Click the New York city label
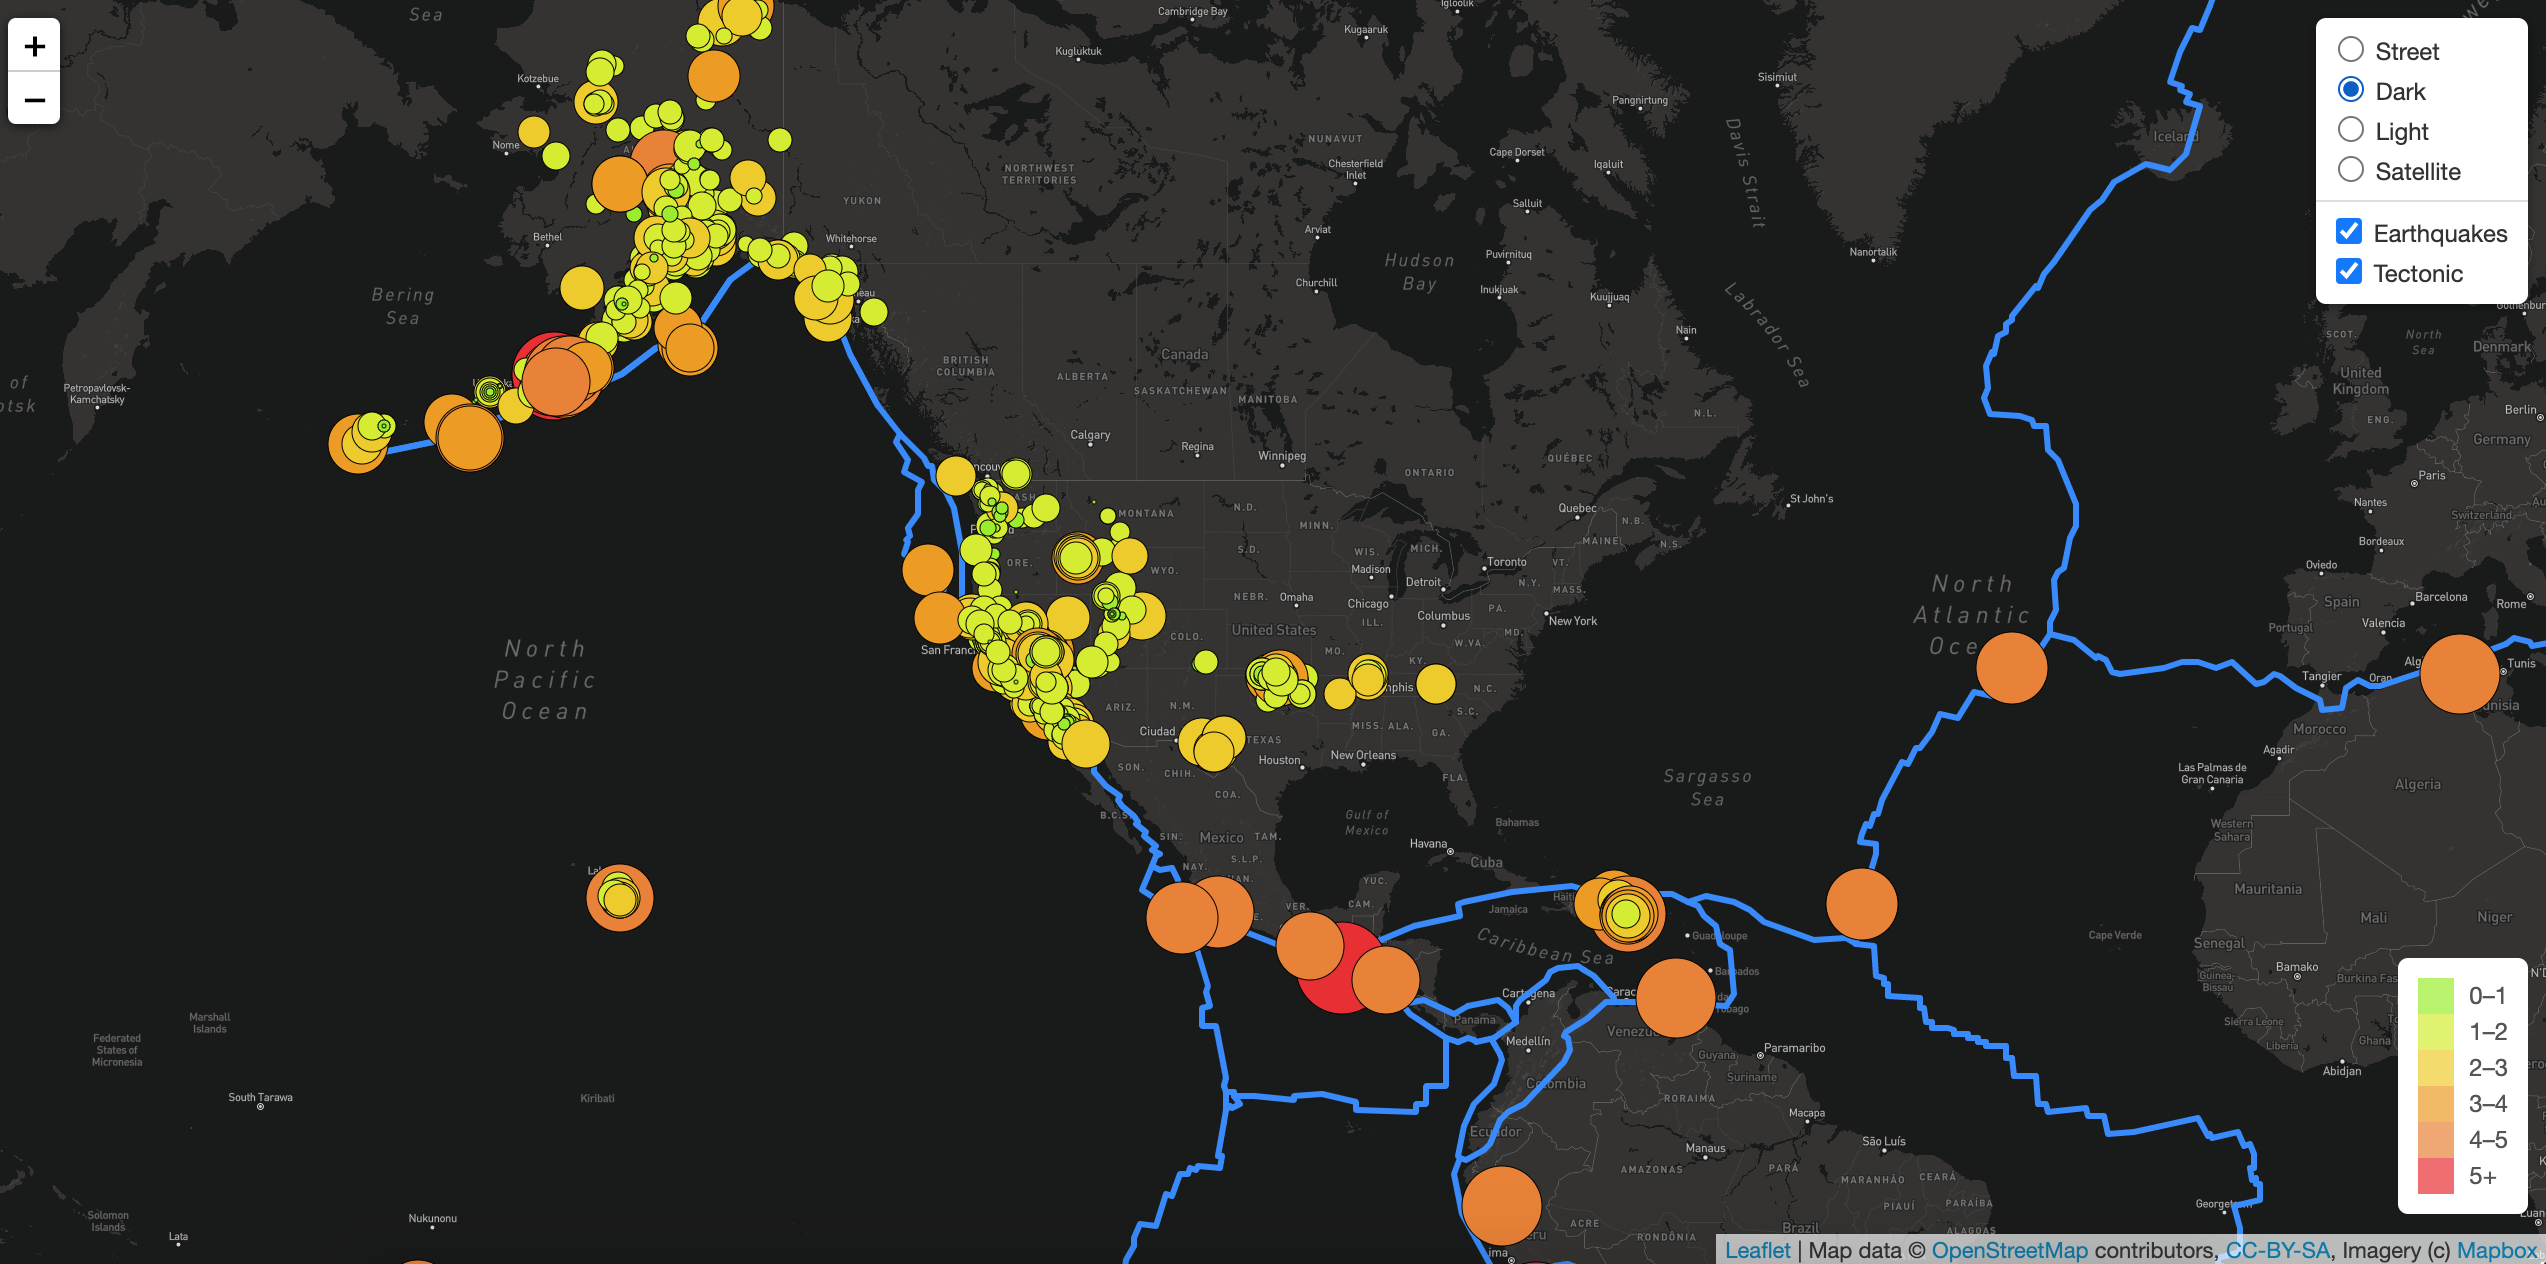2546x1264 pixels. [x=1572, y=621]
